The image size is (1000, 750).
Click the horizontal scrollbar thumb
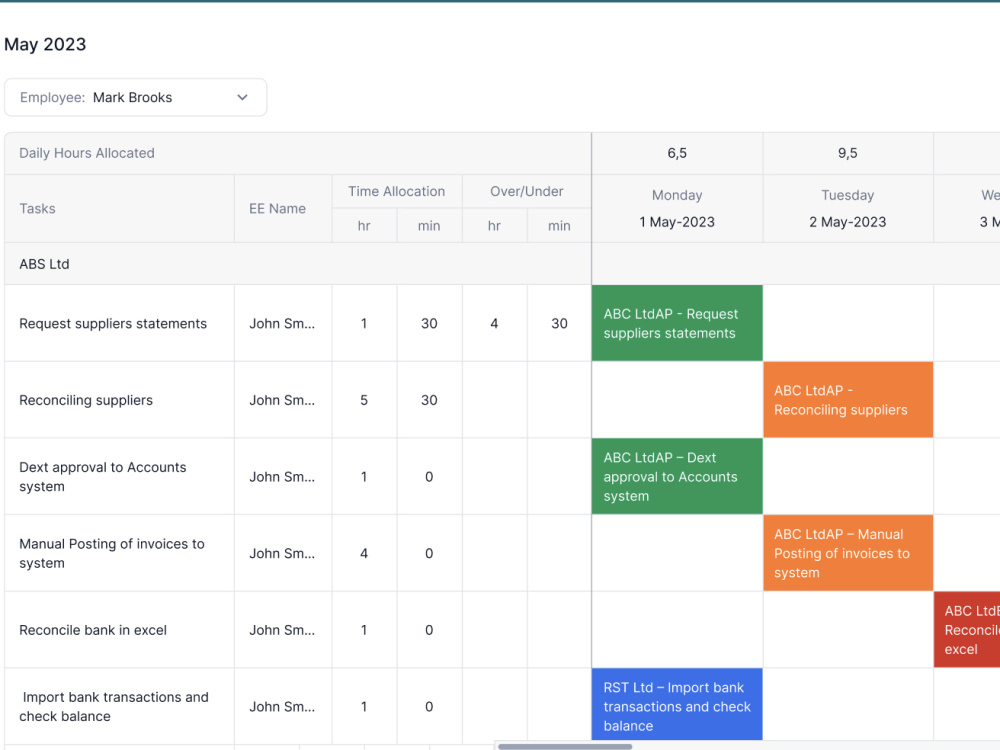tap(565, 746)
